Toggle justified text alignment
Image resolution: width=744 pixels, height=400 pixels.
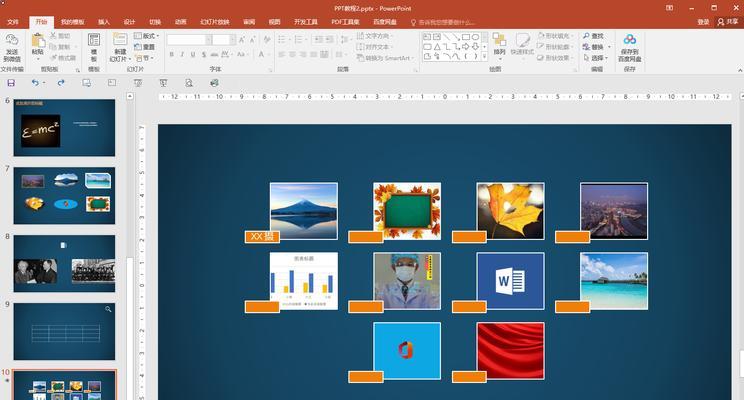click(x=313, y=55)
